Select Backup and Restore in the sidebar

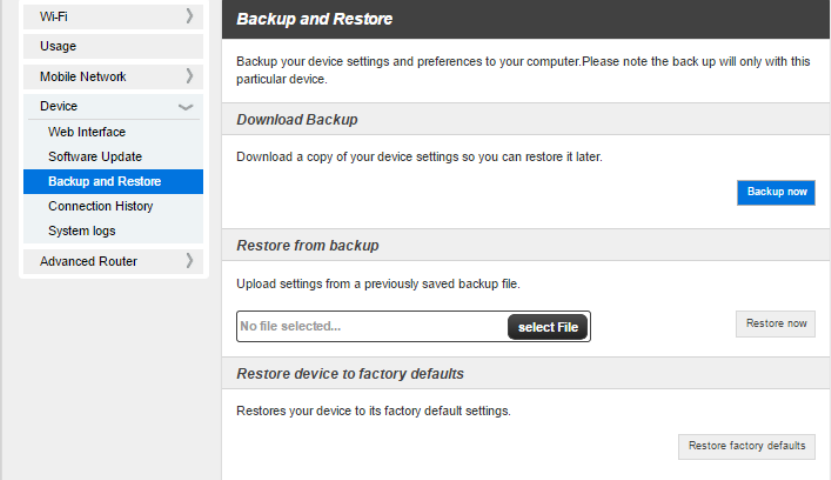[104, 182]
